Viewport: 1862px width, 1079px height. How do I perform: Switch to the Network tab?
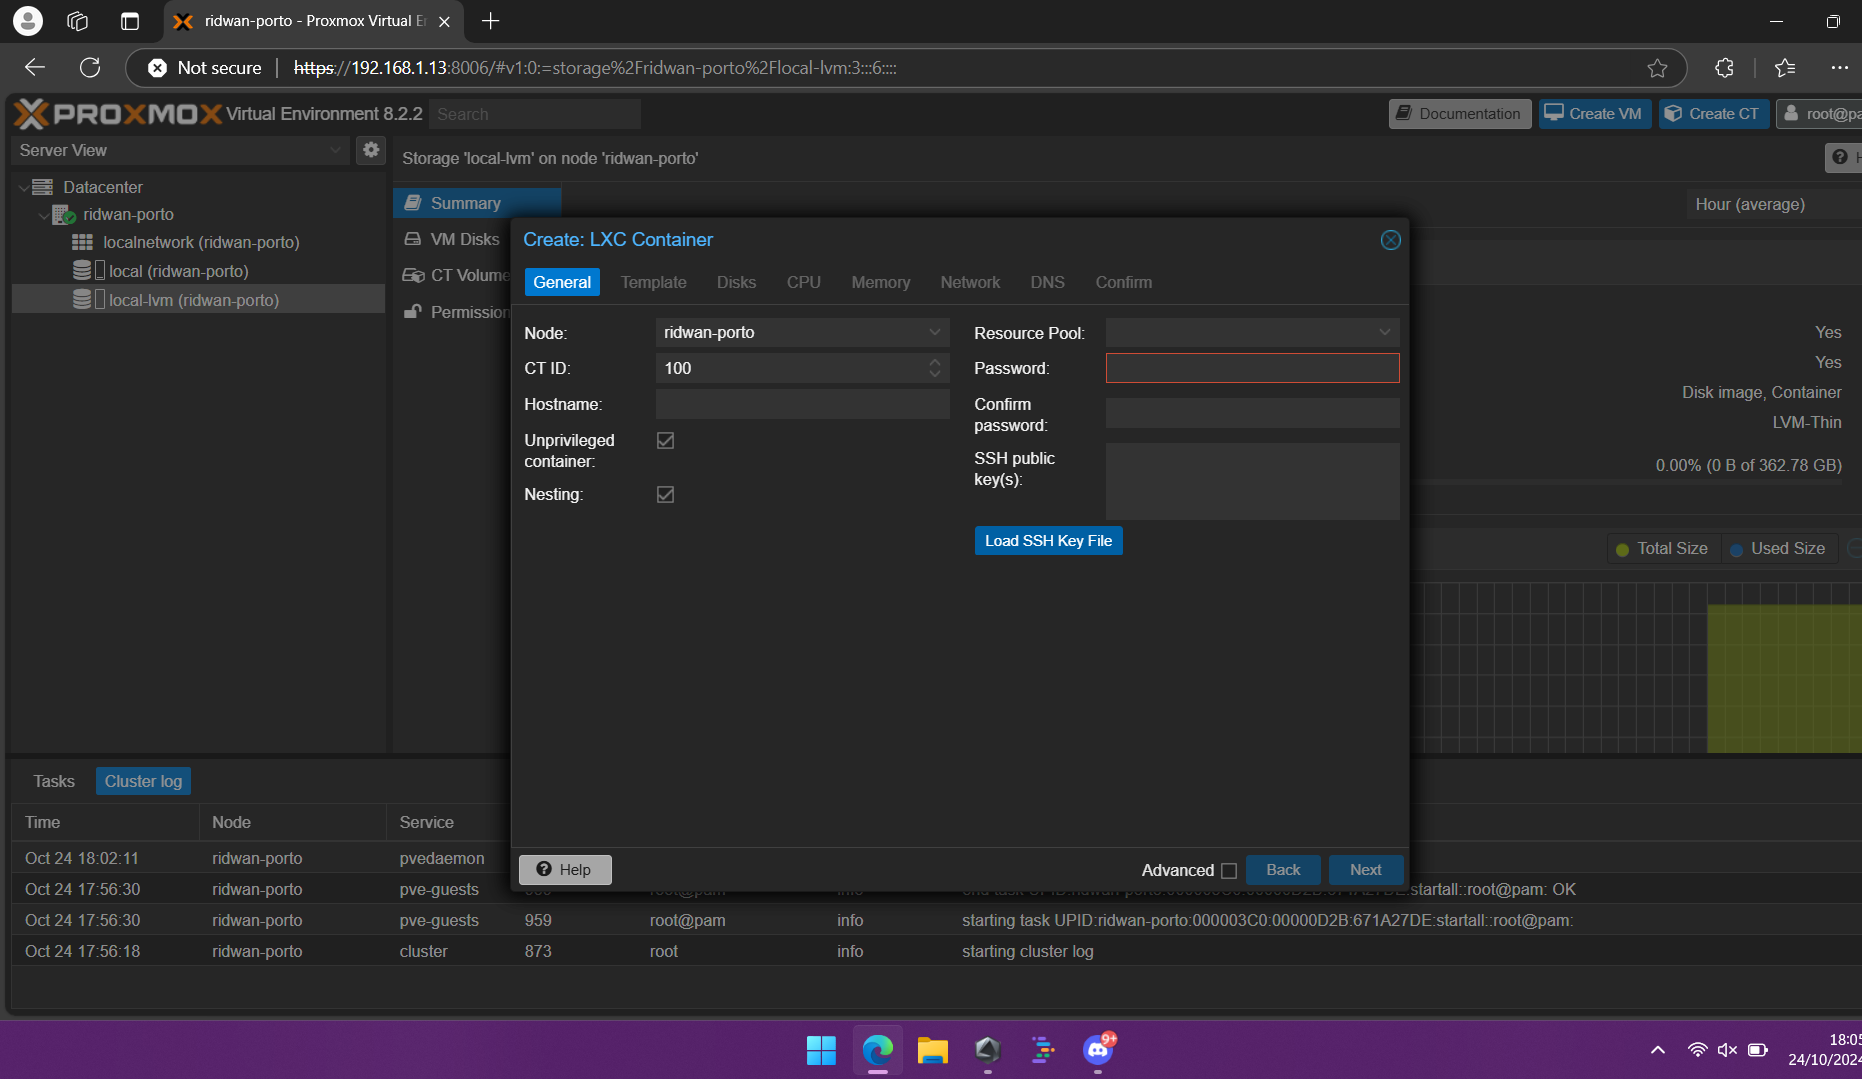coord(969,282)
